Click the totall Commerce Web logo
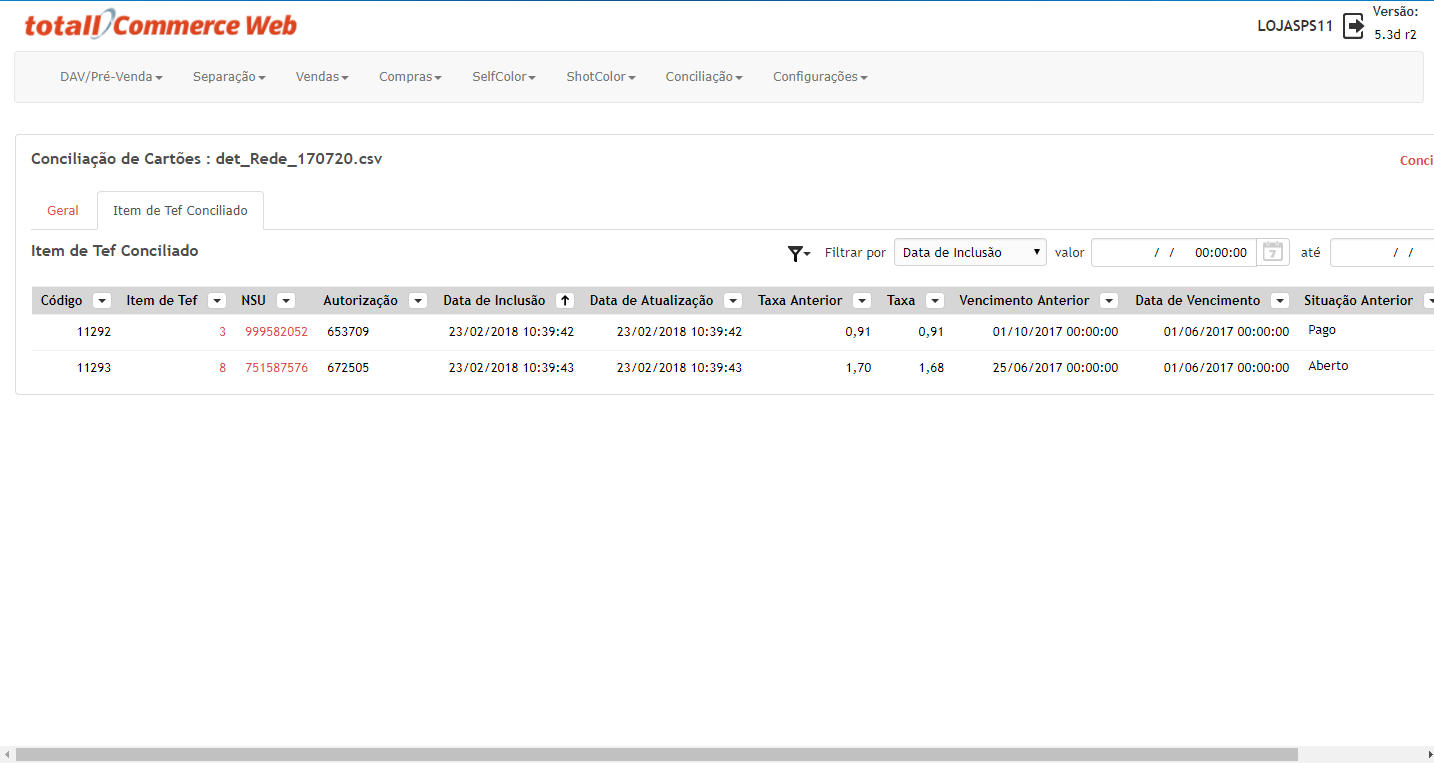The image size is (1434, 763). tap(161, 25)
